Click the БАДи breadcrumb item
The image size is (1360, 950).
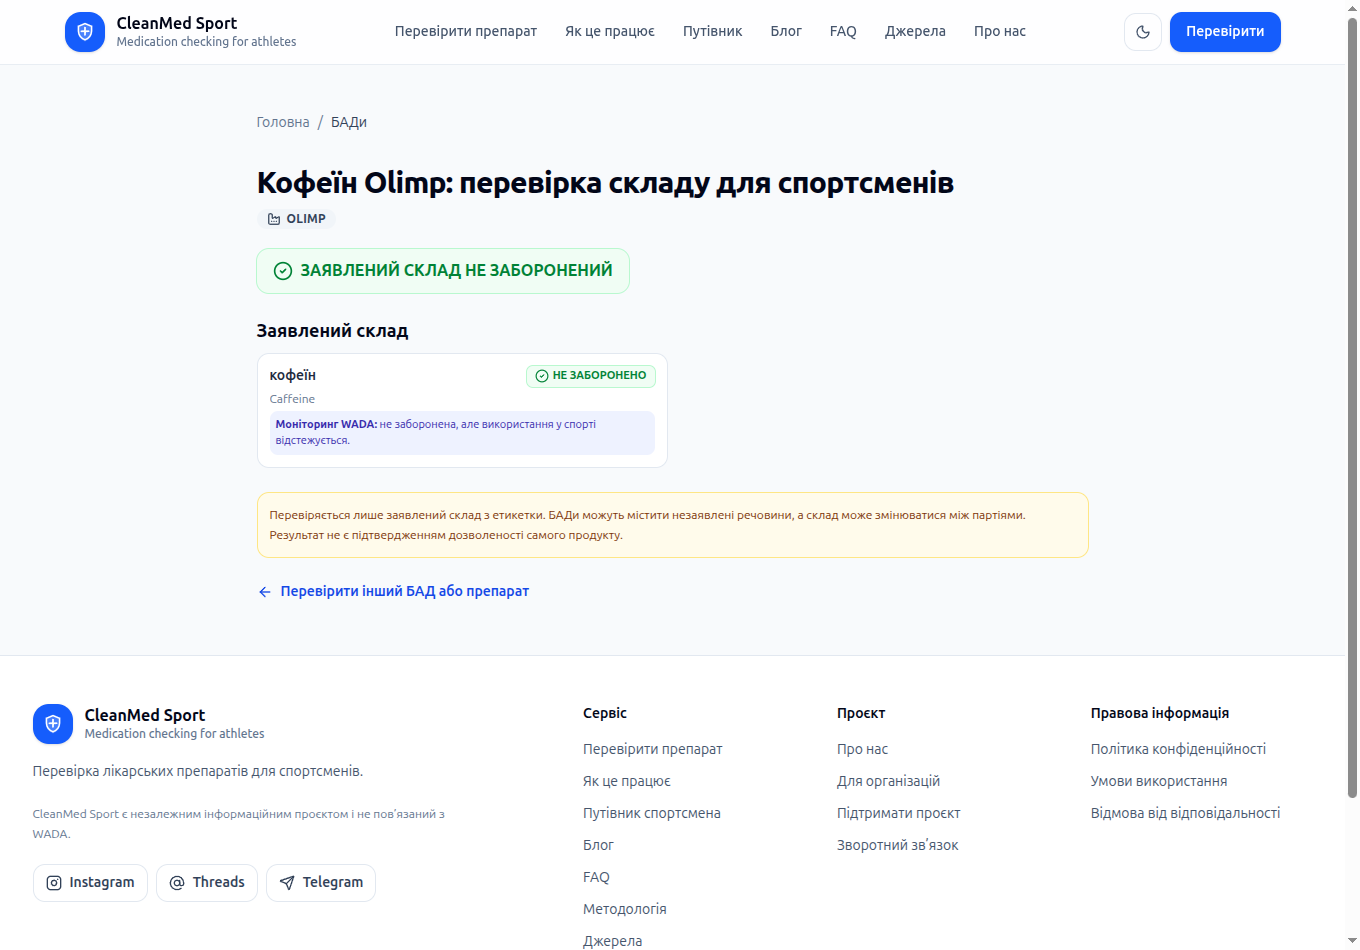[349, 122]
